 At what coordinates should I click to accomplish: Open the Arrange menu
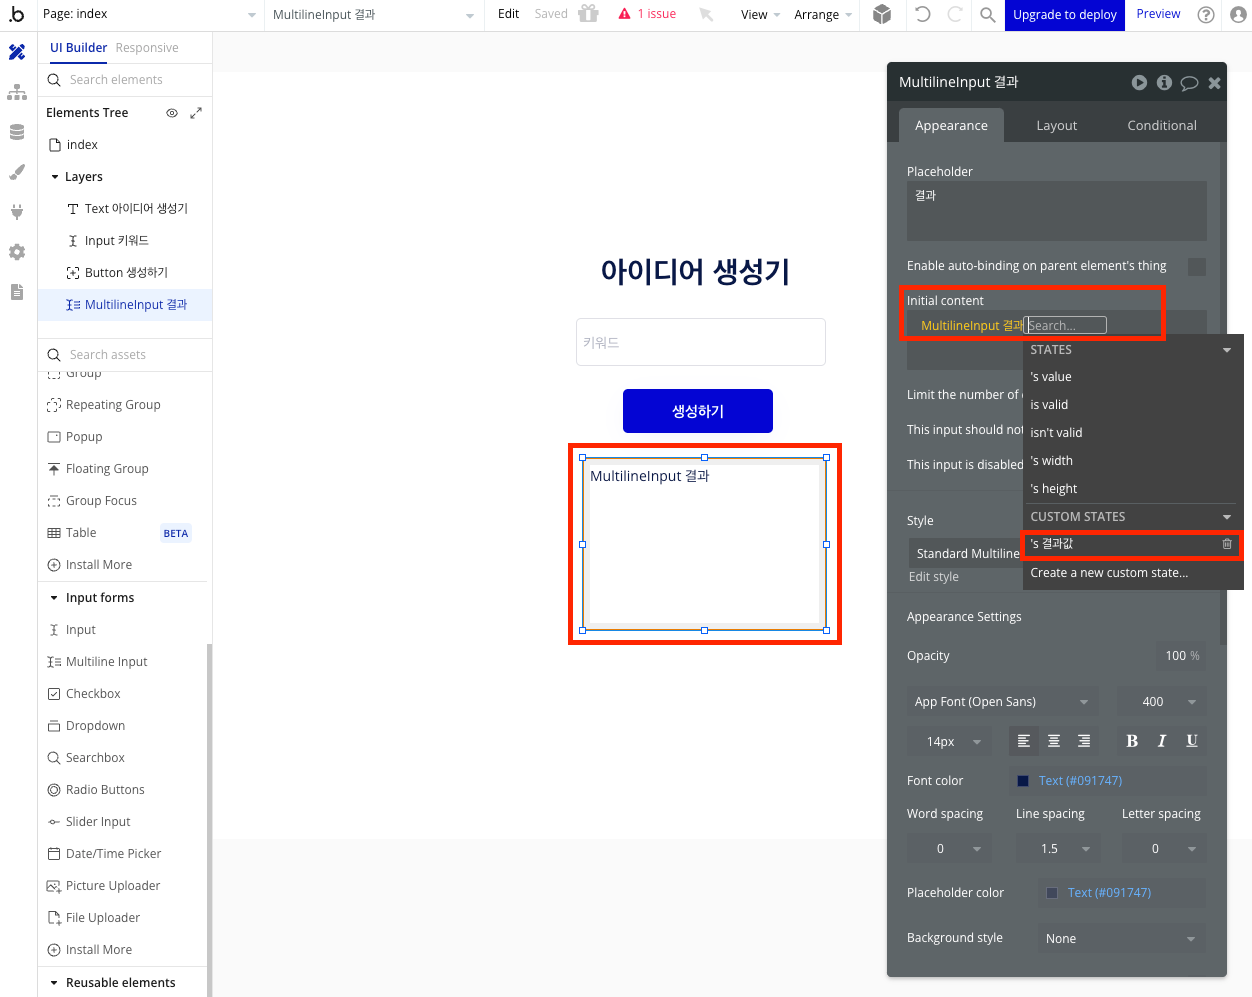[823, 14]
